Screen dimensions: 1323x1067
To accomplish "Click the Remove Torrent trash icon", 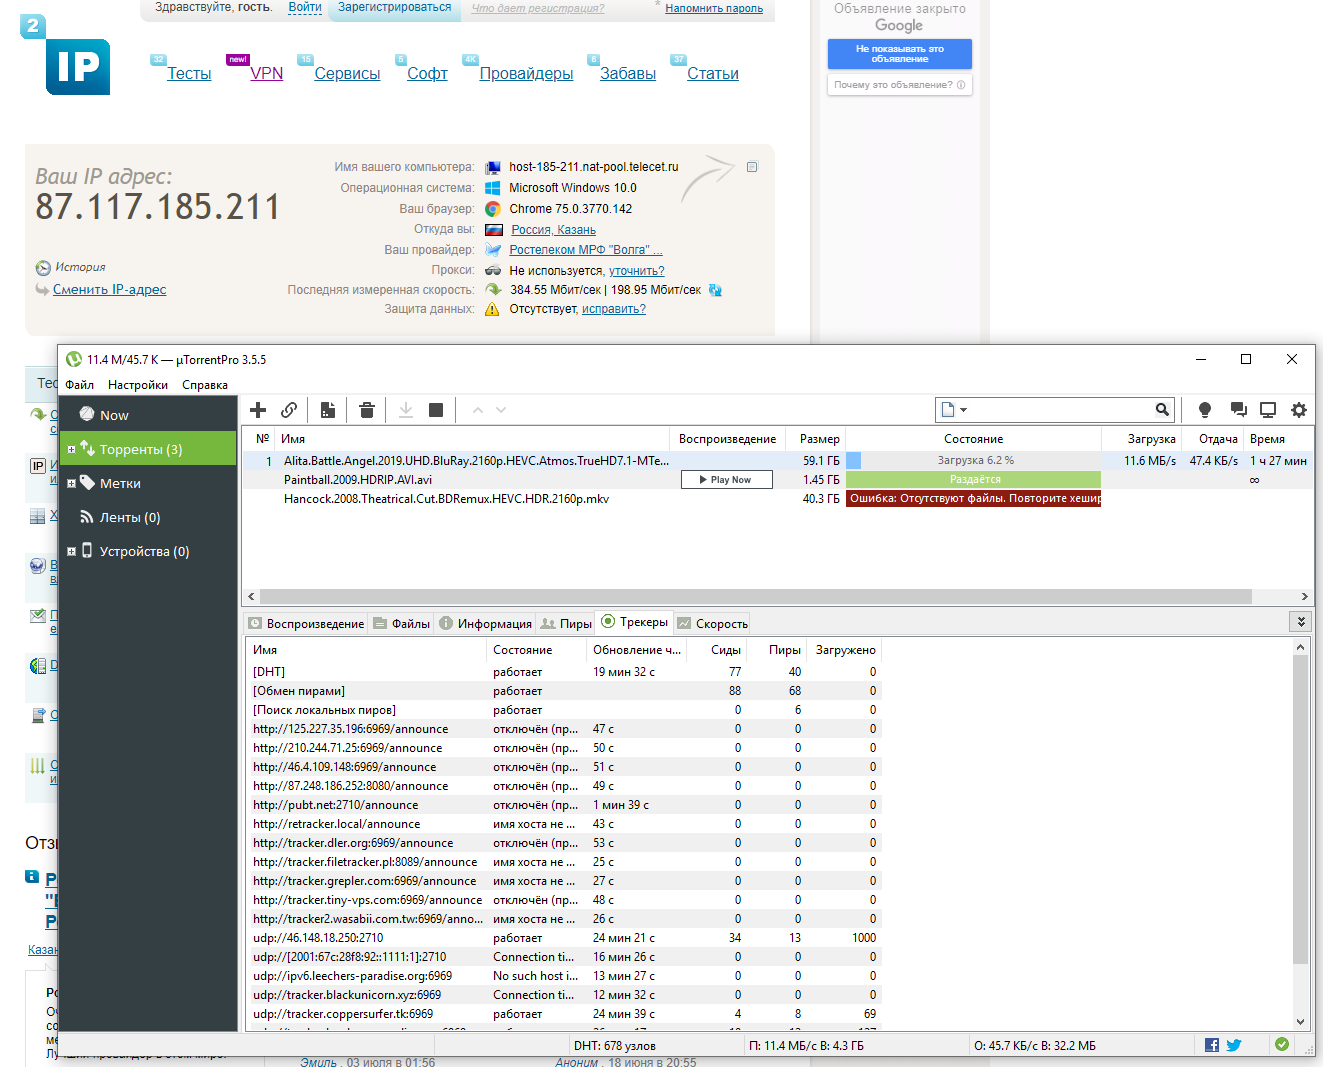I will click(367, 410).
